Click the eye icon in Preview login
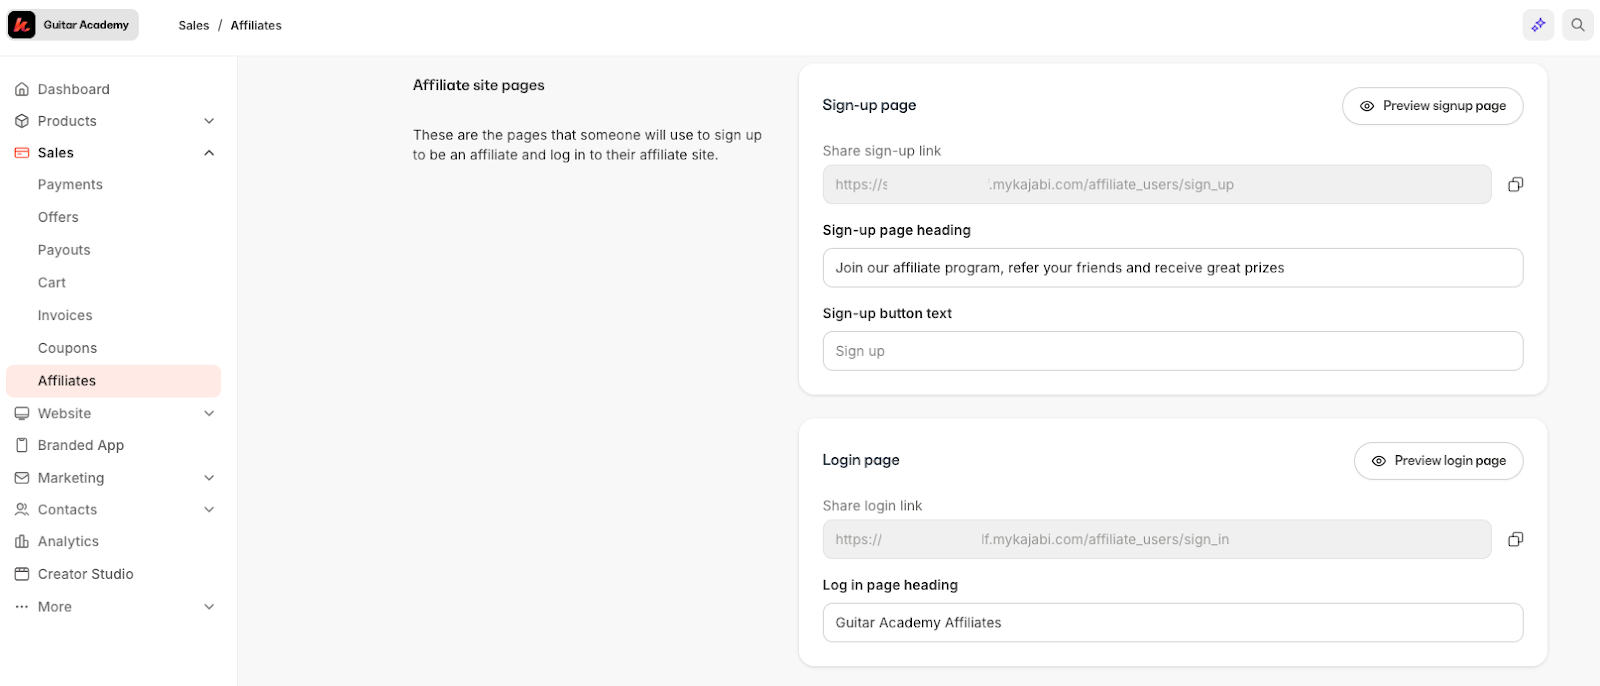The height and width of the screenshot is (686, 1600). (x=1379, y=461)
